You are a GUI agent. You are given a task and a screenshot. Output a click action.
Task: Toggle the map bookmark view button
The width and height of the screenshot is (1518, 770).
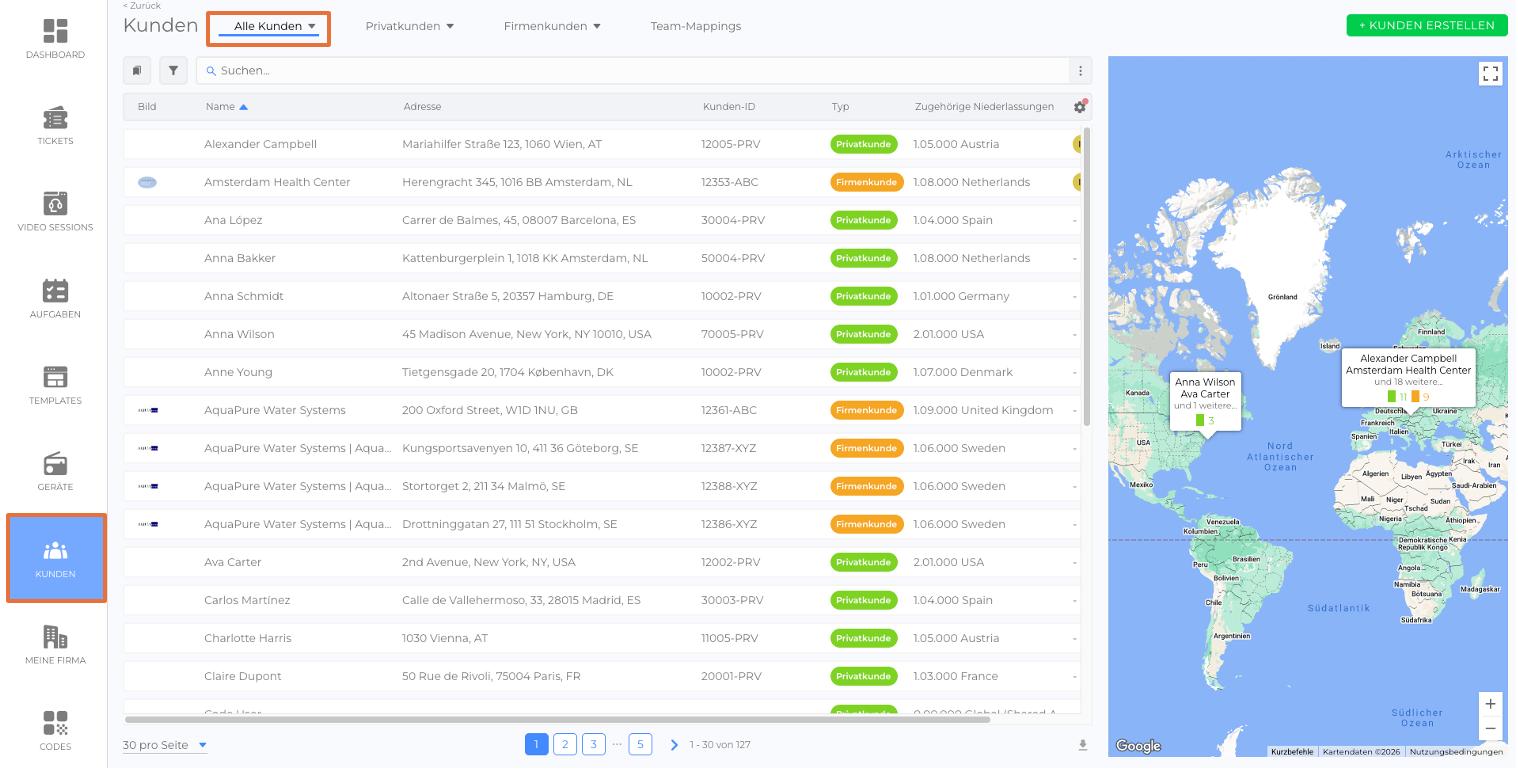[x=137, y=71]
